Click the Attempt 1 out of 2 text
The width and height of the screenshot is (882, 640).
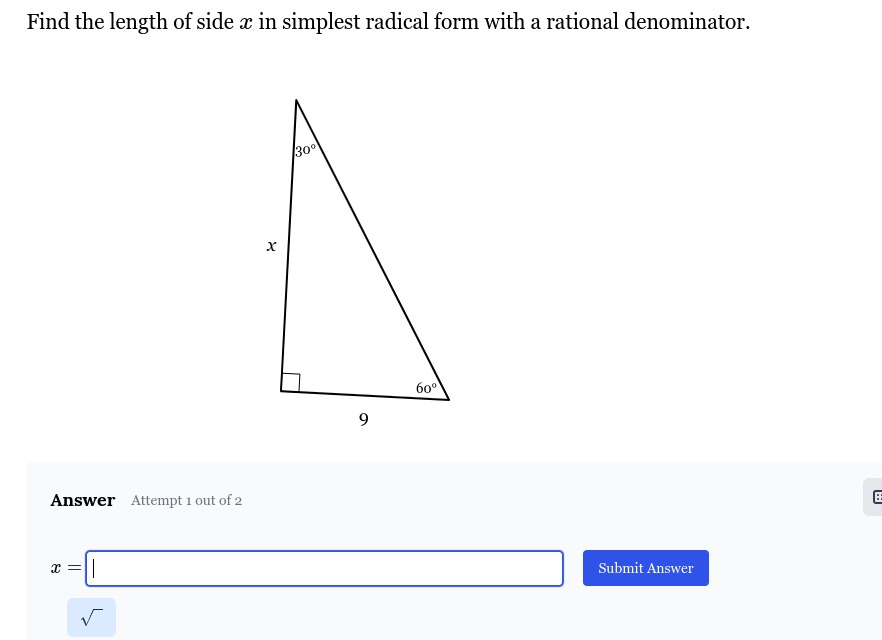click(x=186, y=501)
